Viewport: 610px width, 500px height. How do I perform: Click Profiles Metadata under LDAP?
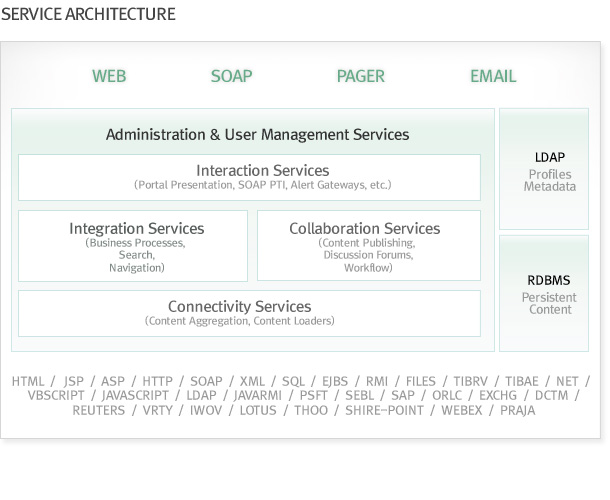(x=550, y=181)
